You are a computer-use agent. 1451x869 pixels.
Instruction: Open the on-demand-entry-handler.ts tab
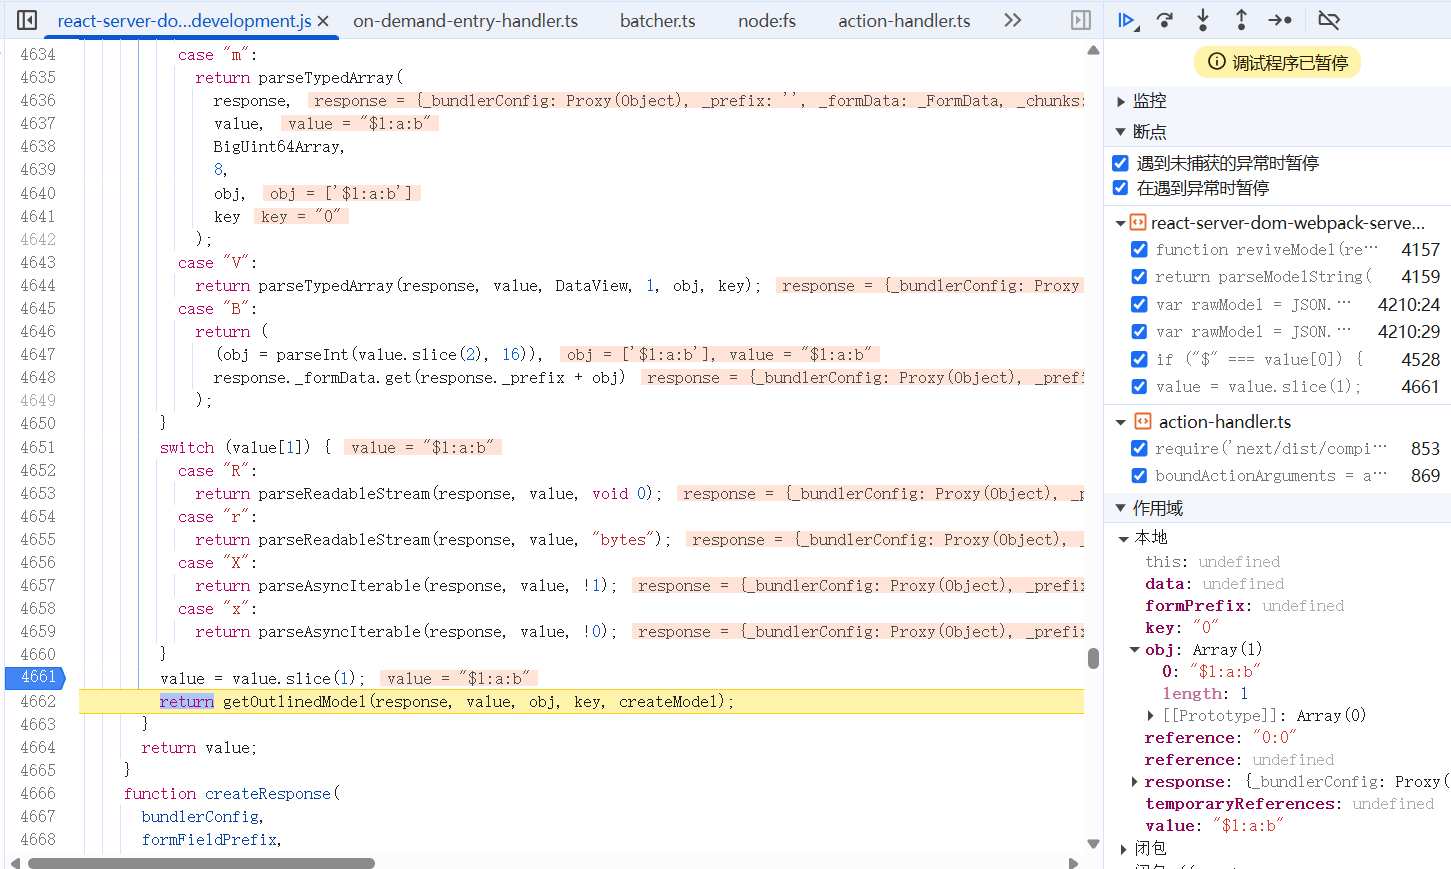click(465, 21)
